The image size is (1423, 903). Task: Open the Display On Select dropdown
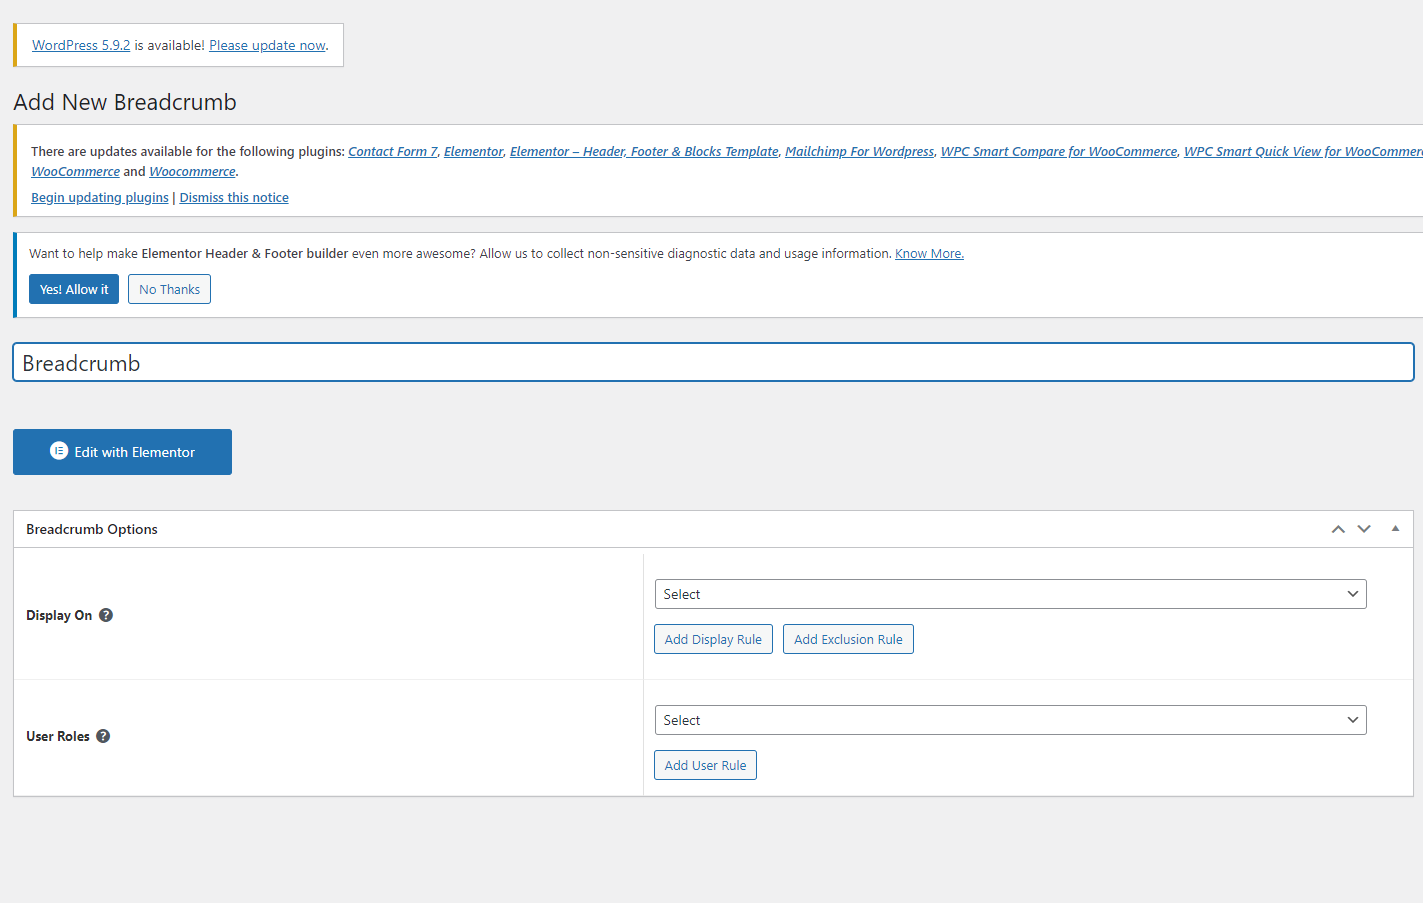1010,594
